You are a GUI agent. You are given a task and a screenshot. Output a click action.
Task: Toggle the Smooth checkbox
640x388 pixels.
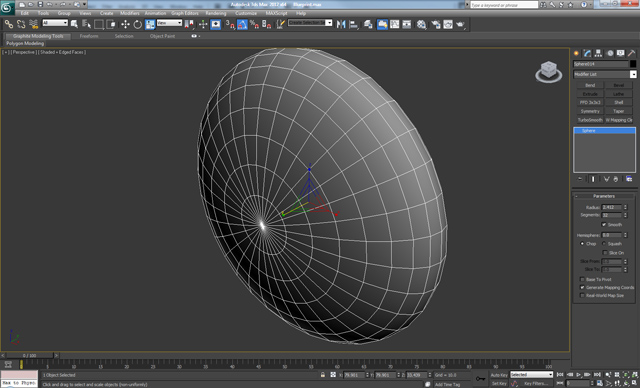604,224
